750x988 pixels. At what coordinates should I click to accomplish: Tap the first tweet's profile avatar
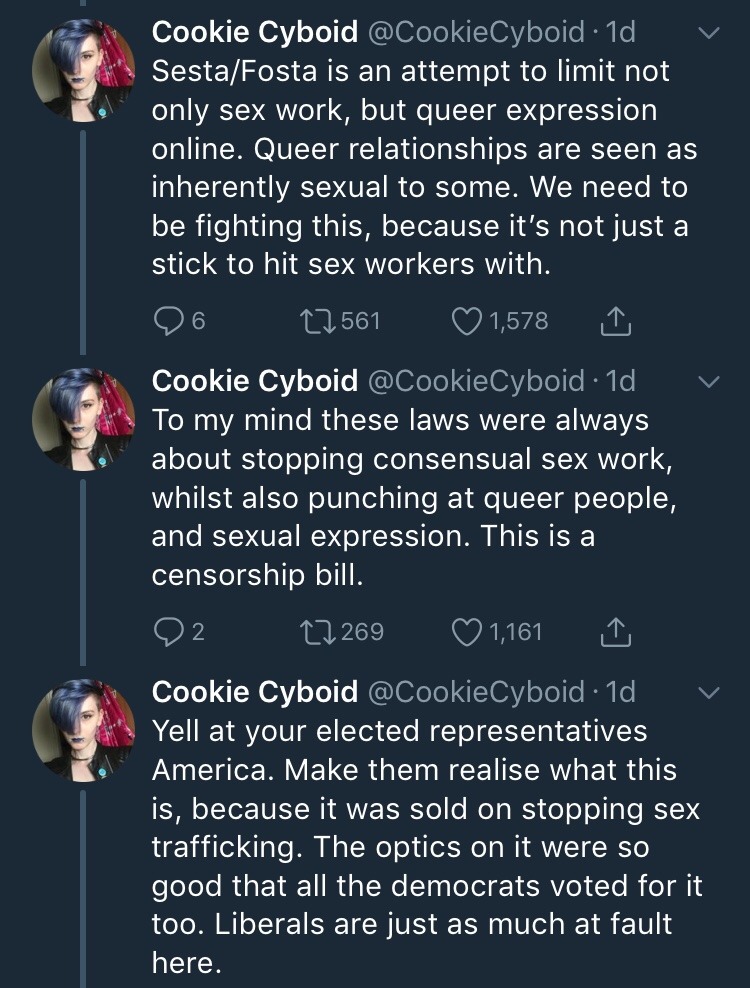pos(83,70)
